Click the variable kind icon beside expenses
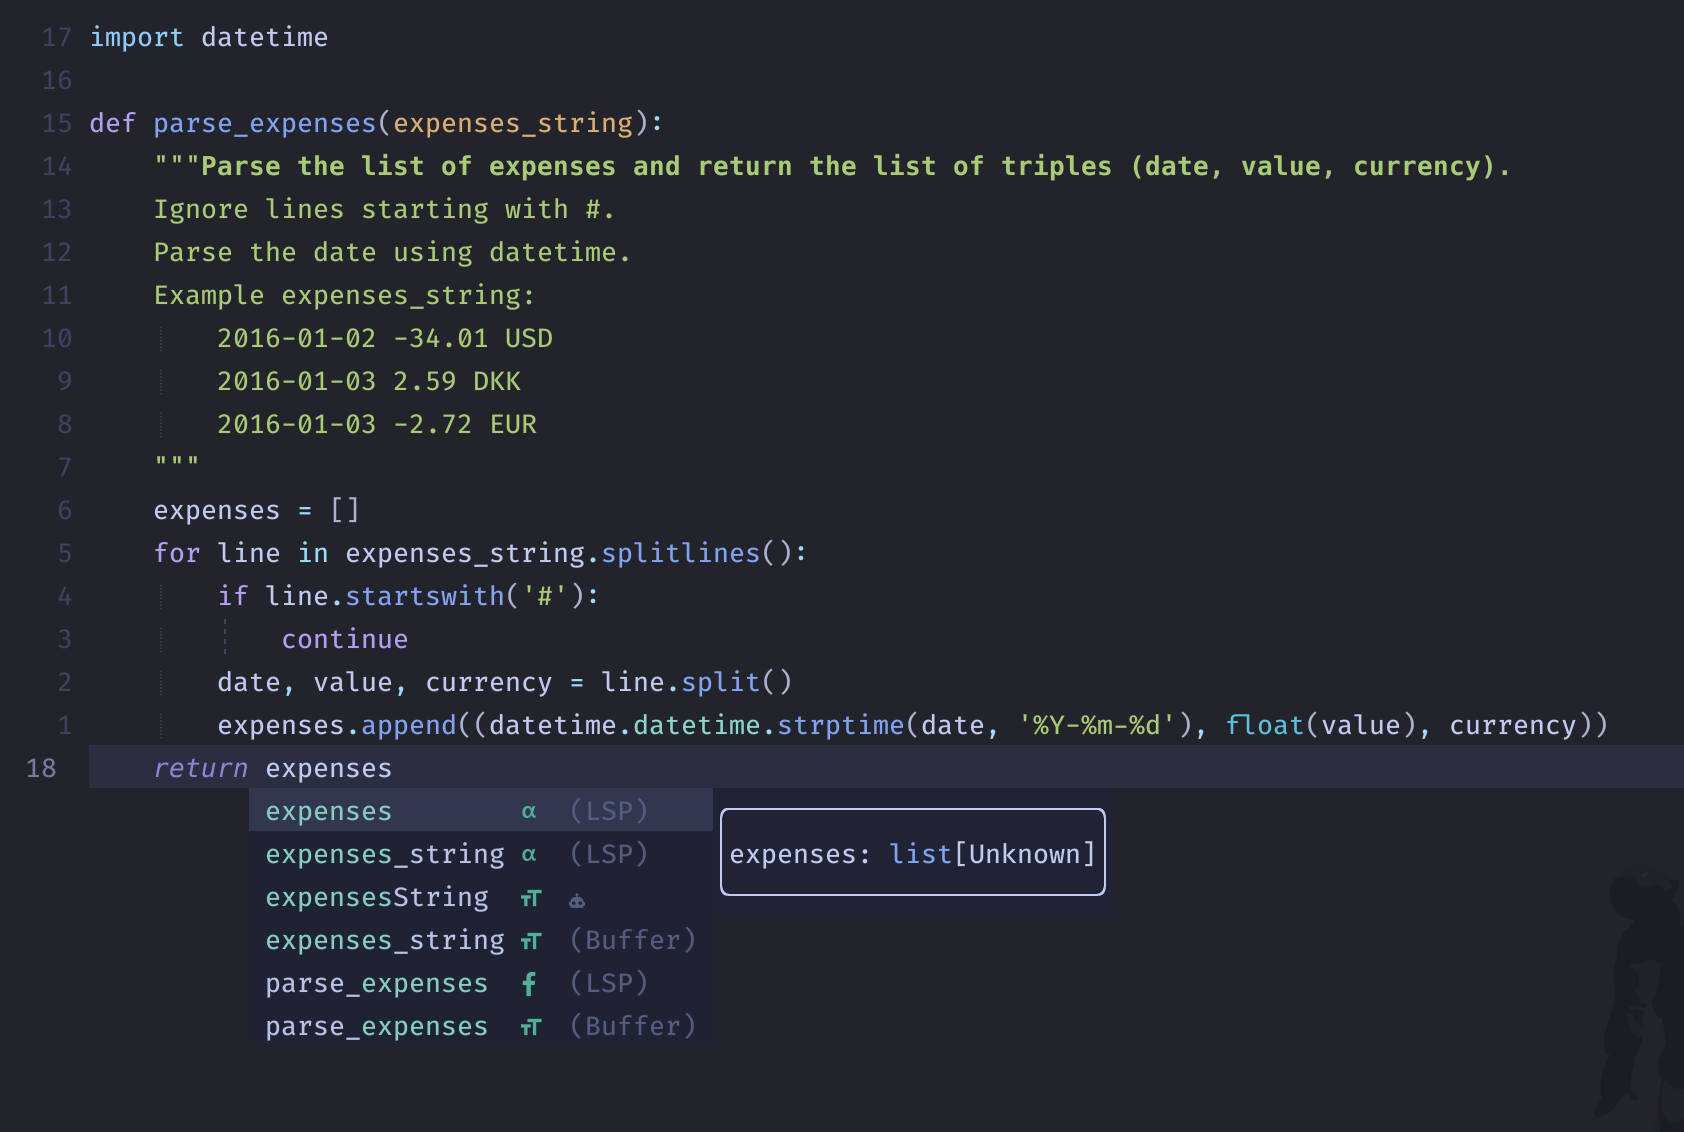This screenshot has height=1132, width=1684. tap(530, 811)
